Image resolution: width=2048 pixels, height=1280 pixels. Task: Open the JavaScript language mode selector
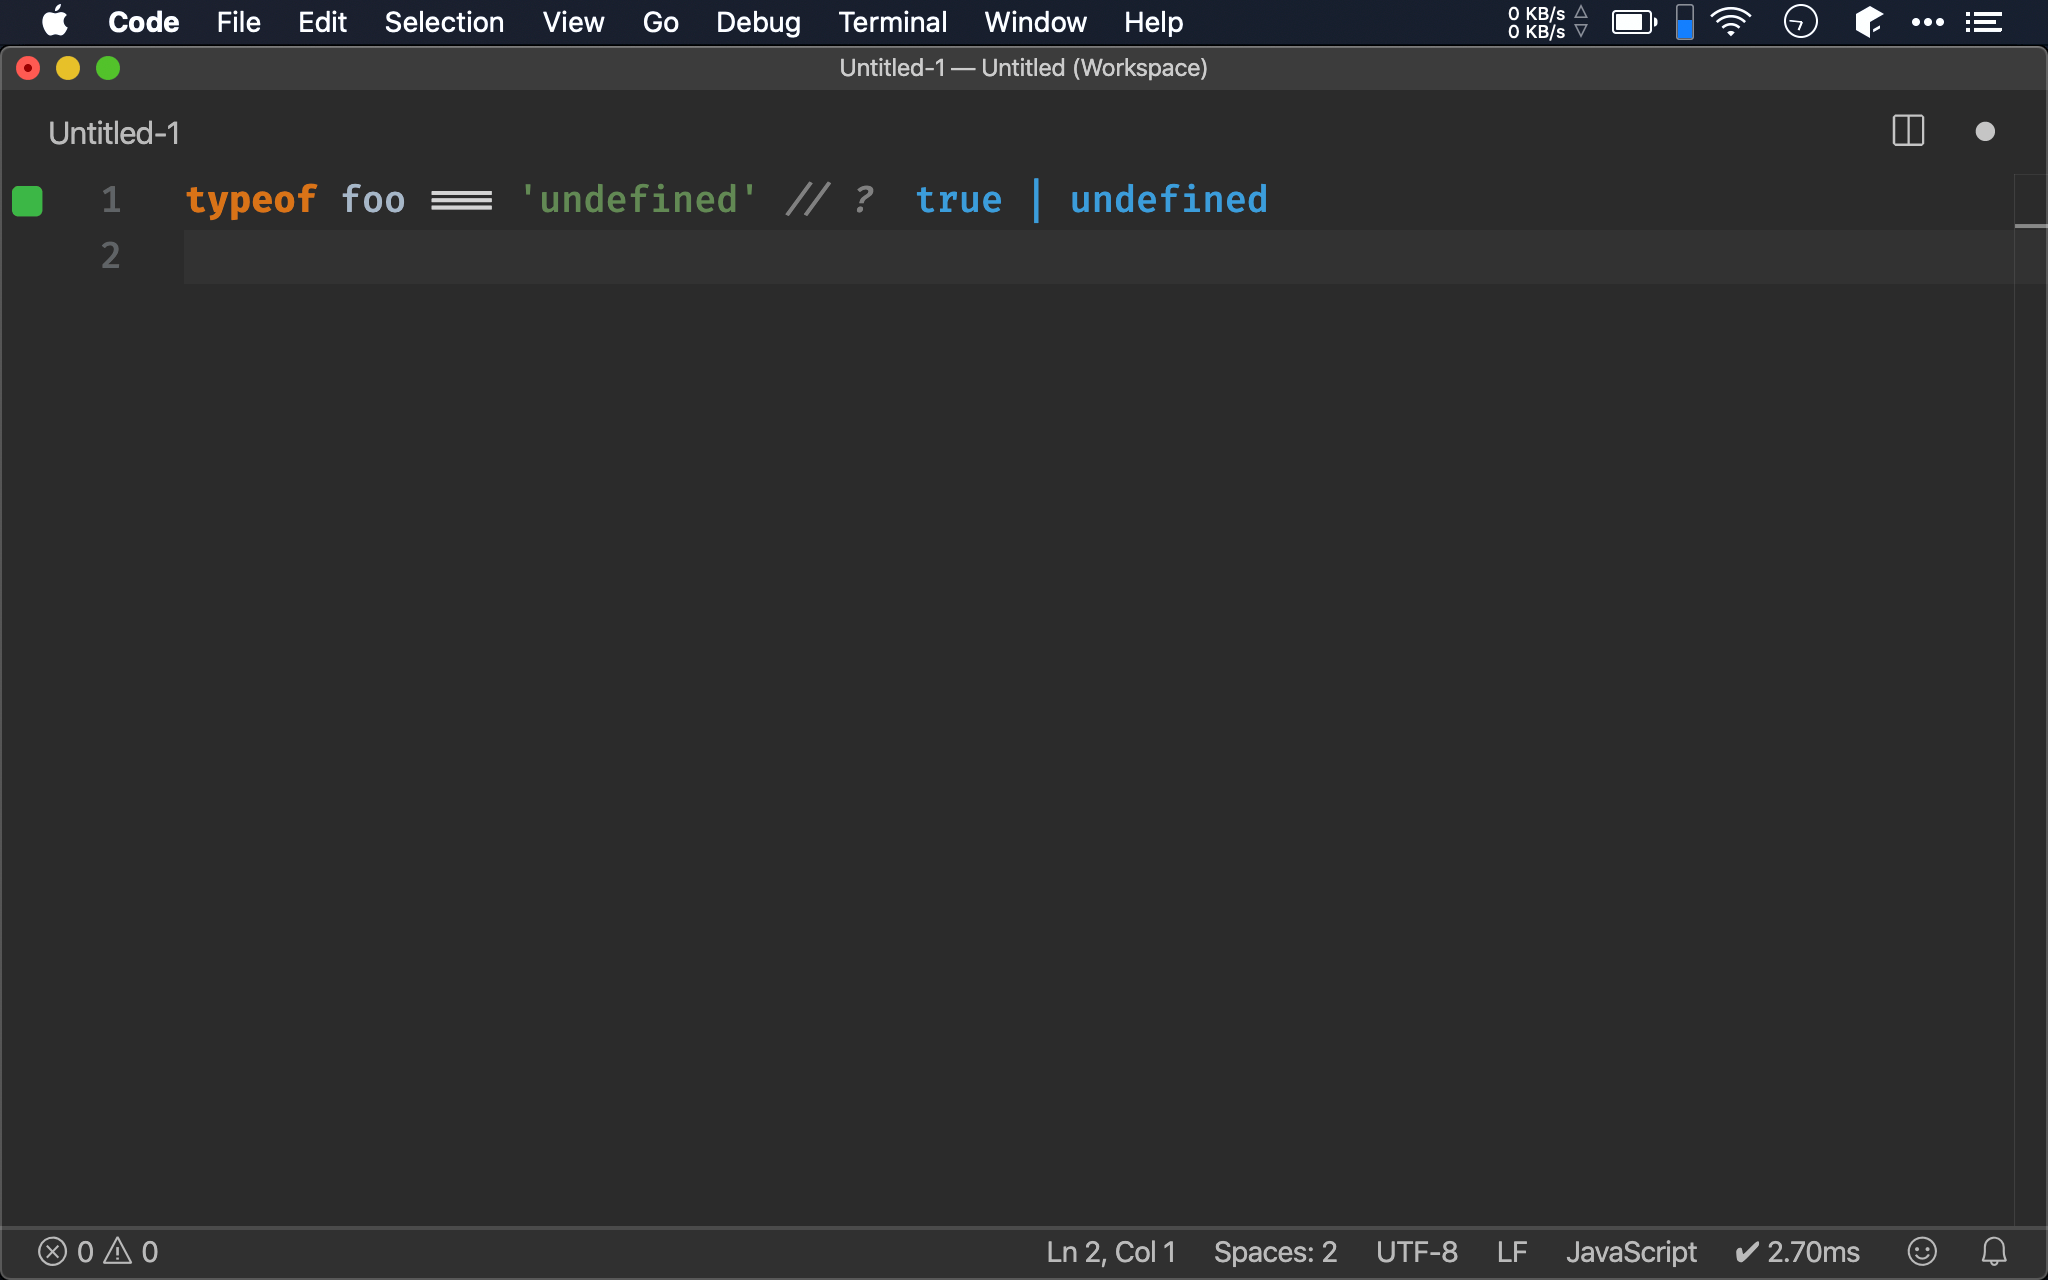click(x=1631, y=1252)
